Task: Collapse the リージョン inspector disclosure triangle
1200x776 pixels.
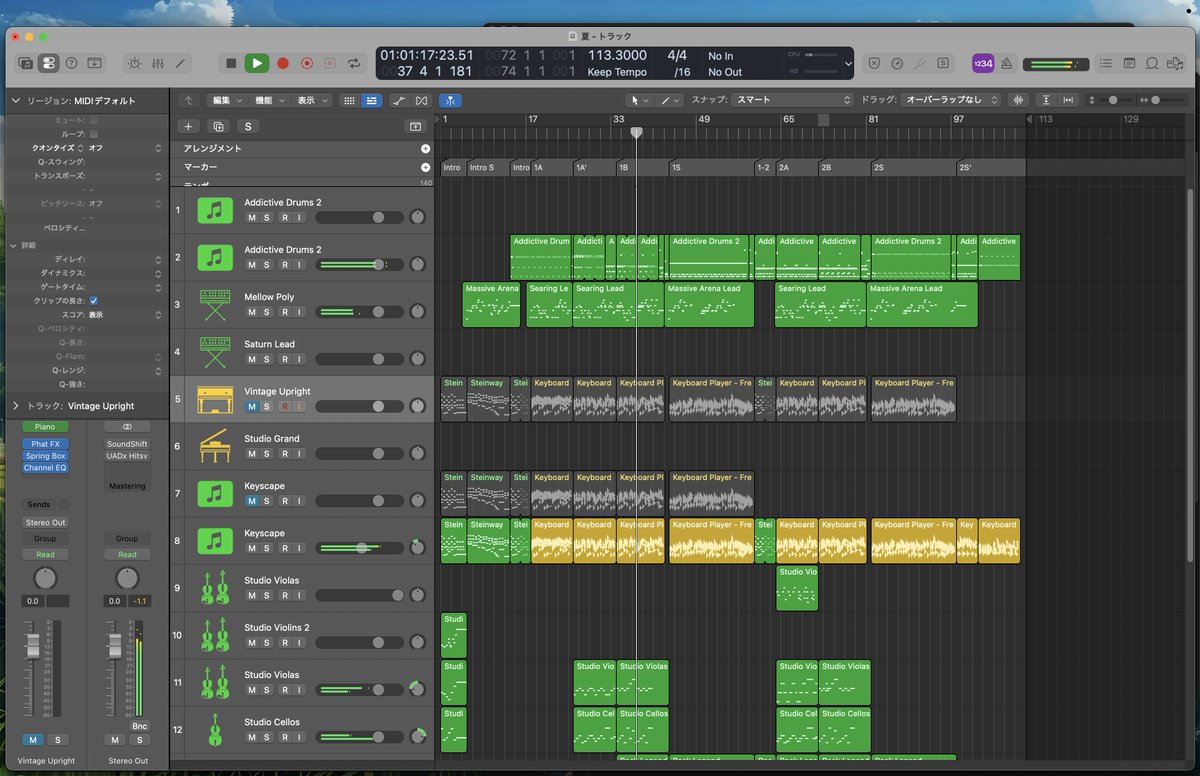Action: point(15,101)
